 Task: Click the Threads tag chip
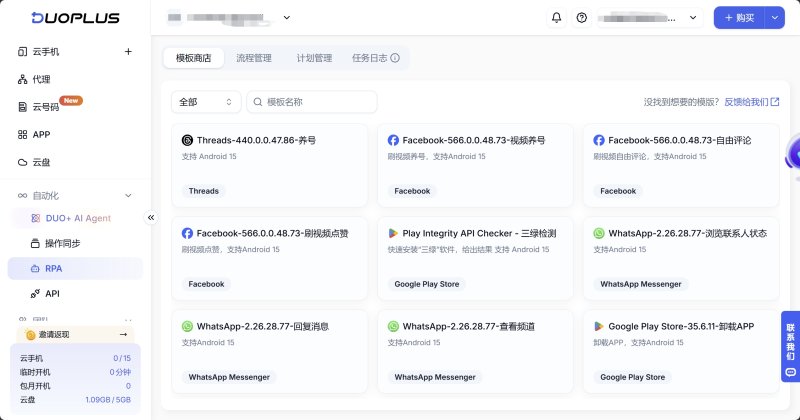204,191
